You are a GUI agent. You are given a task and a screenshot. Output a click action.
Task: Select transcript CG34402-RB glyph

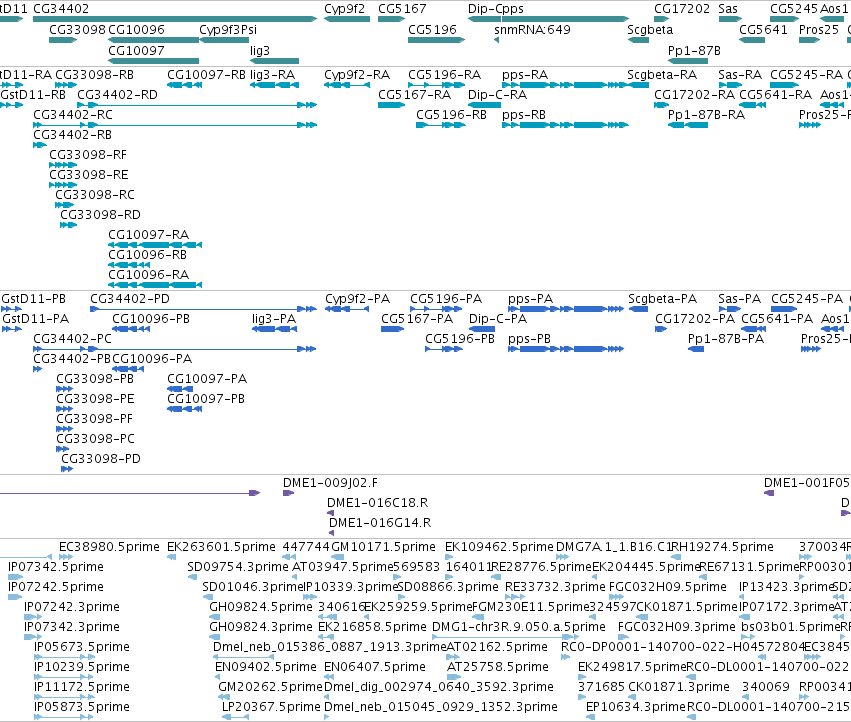(x=40, y=145)
